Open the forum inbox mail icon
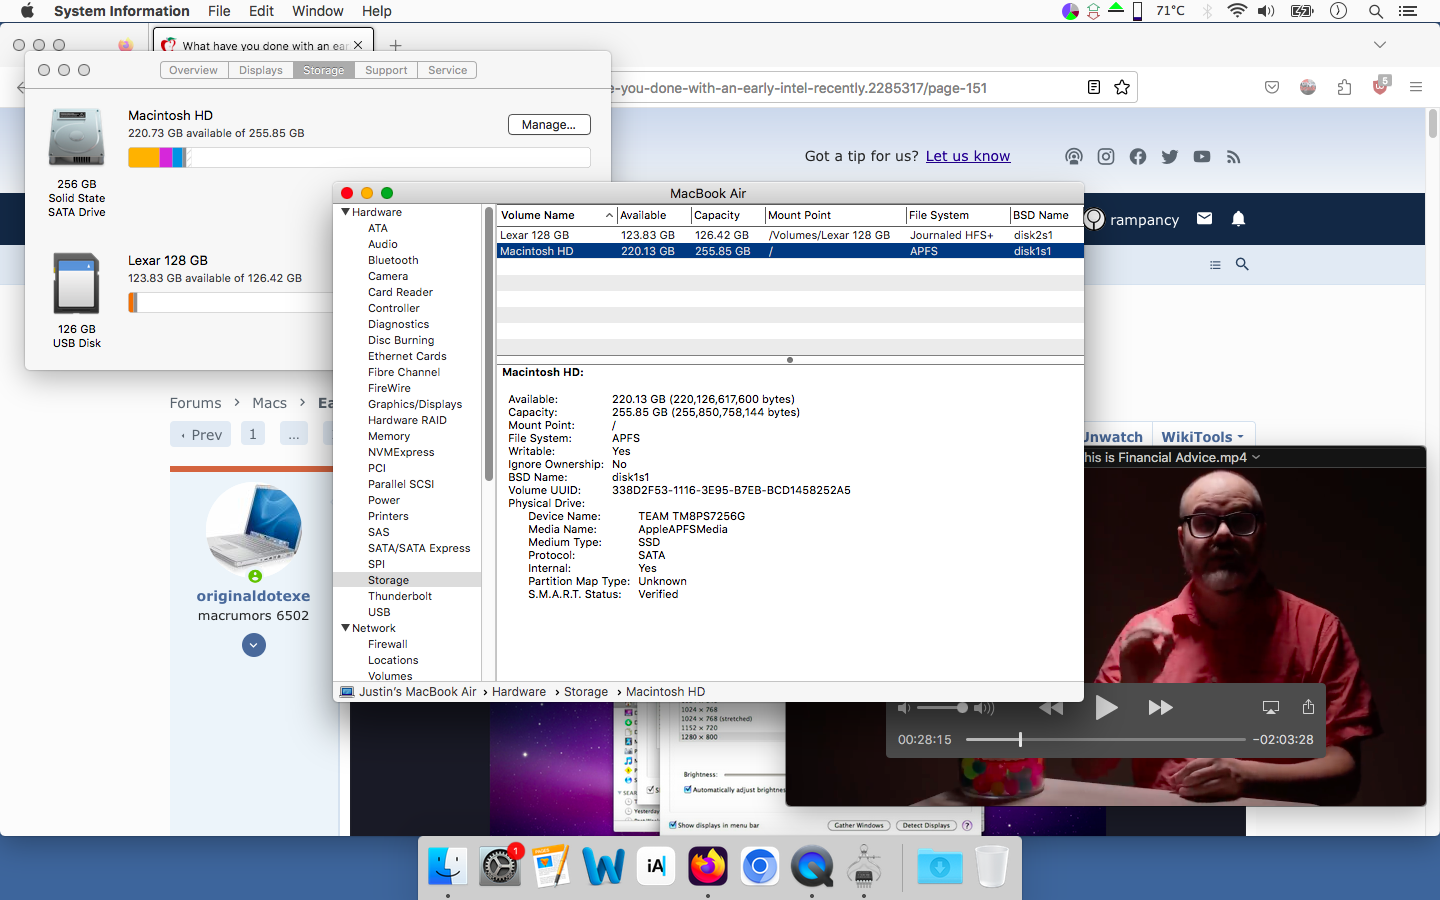This screenshot has width=1440, height=900. coord(1204,218)
